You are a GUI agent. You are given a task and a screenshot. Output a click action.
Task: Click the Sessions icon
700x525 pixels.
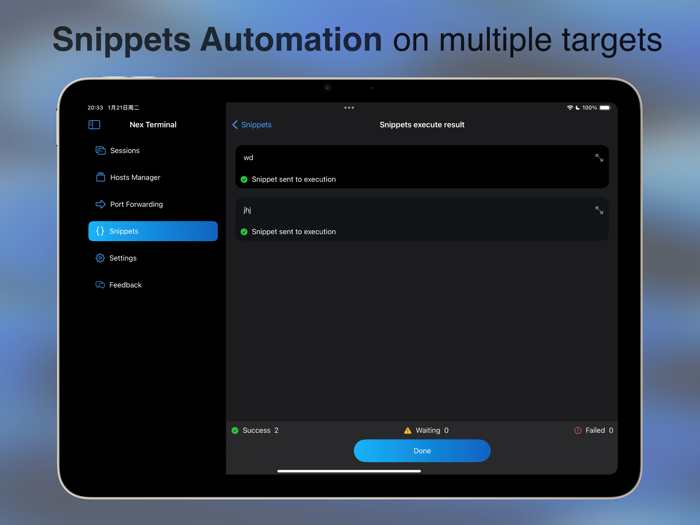tap(100, 150)
